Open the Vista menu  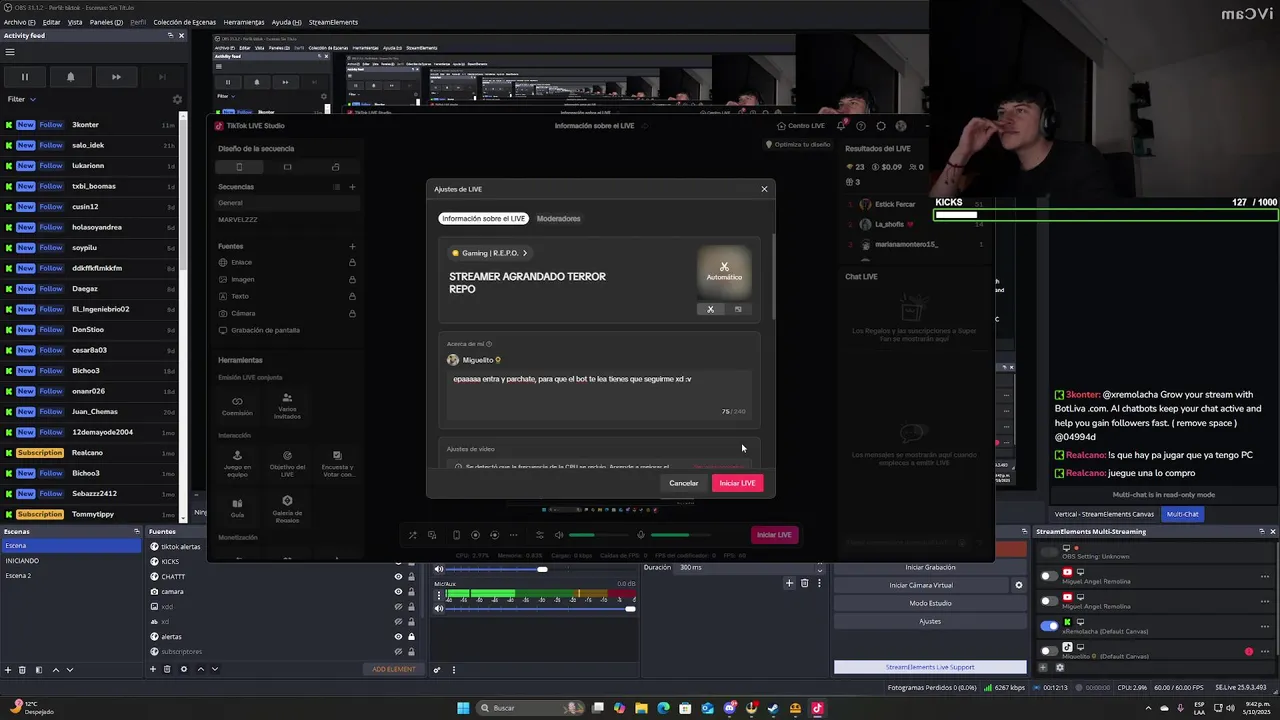(75, 22)
